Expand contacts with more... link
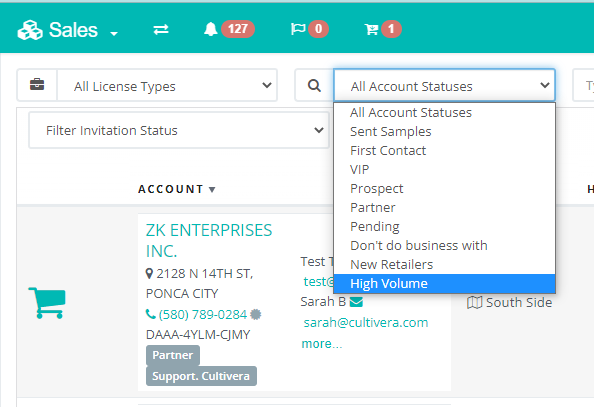This screenshot has width=594, height=407. 322,343
